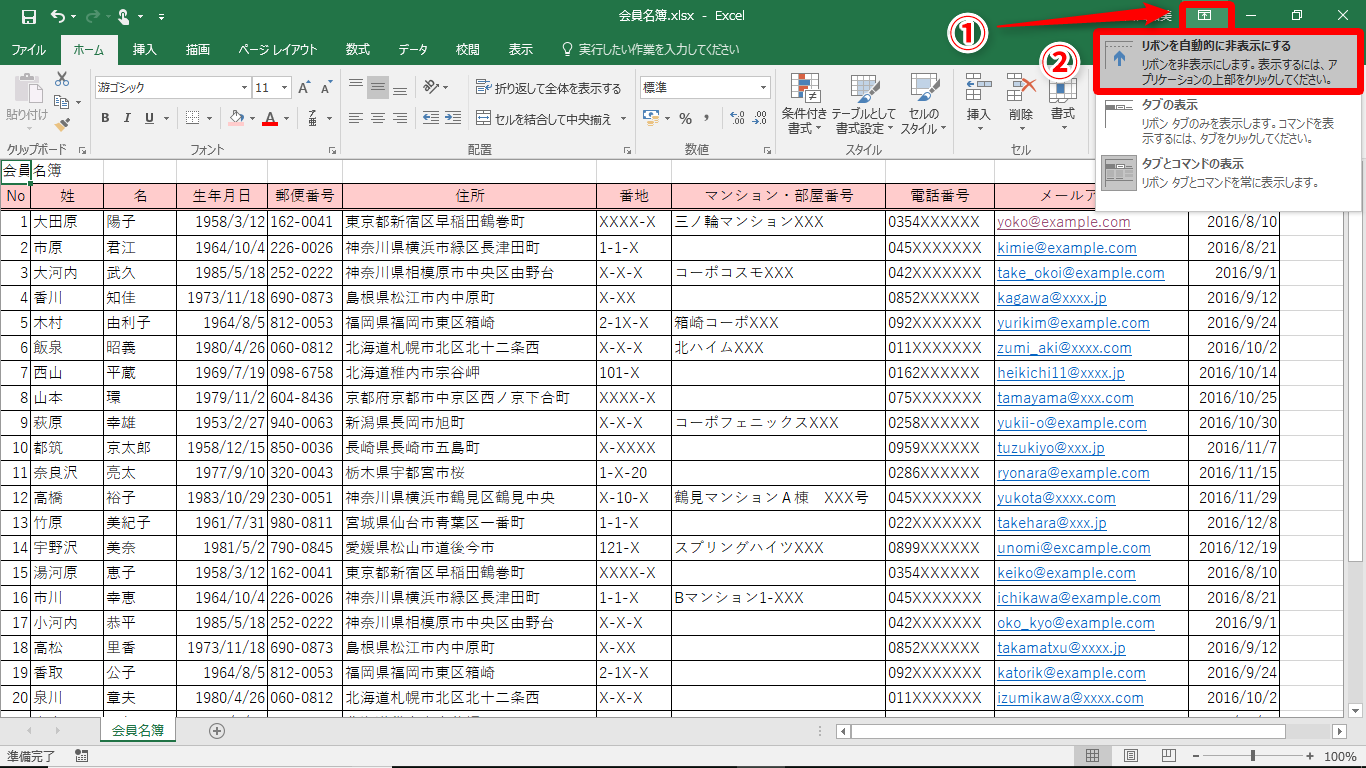Increase decimal places

736,118
